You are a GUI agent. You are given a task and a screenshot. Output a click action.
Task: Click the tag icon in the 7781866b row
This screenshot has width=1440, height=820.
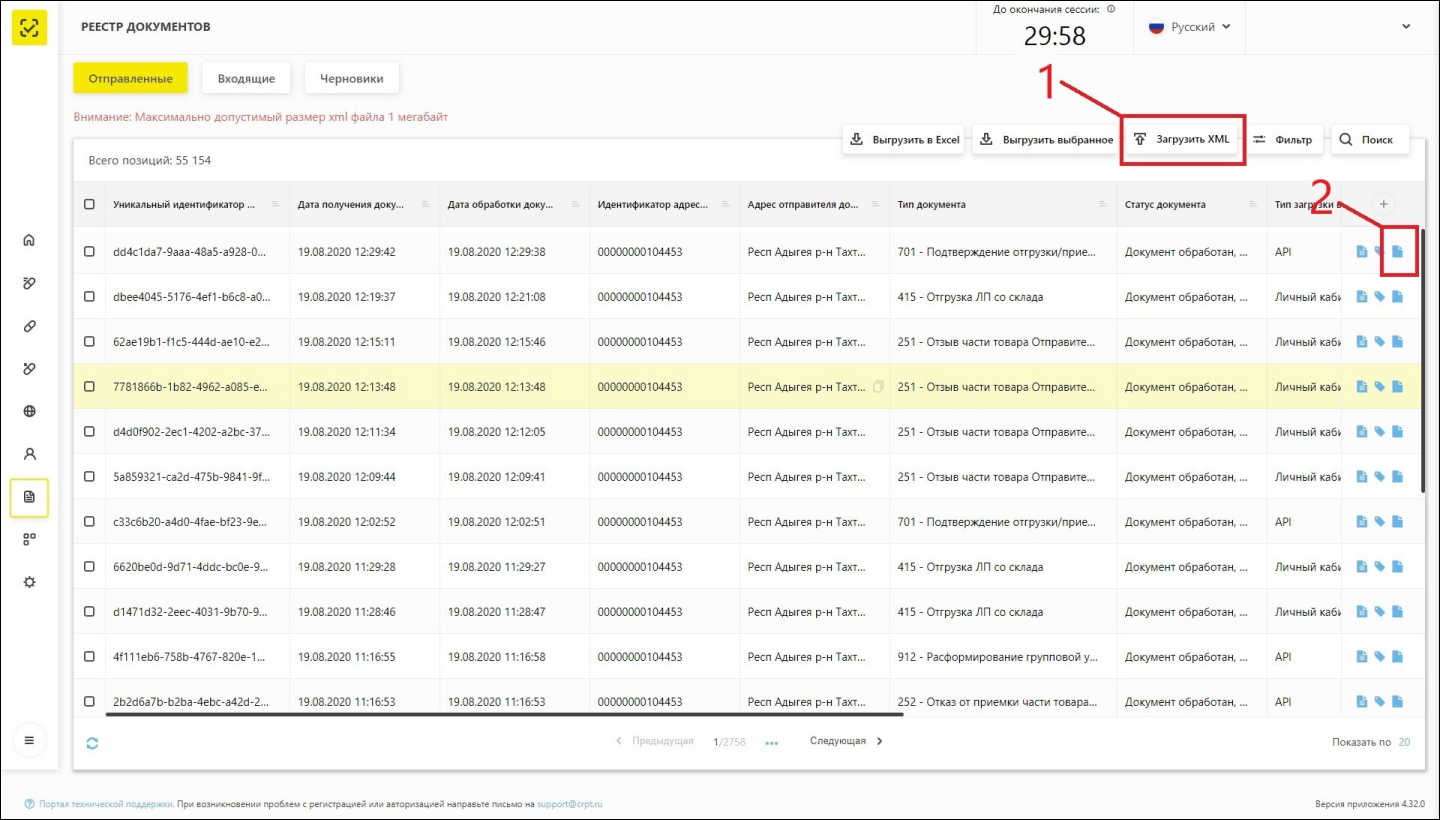point(1379,386)
